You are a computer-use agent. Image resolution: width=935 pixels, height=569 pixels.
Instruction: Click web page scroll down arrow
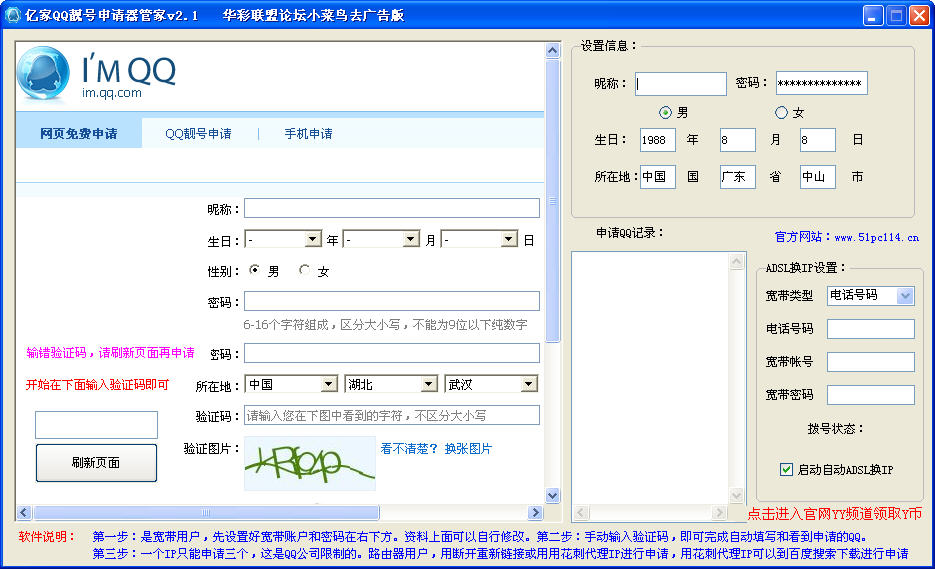pos(553,495)
